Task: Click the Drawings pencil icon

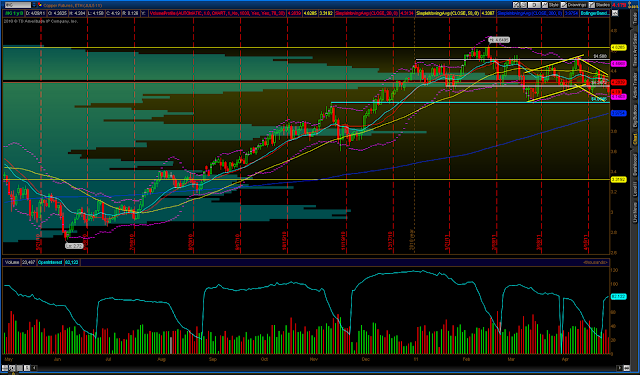Action: click(x=564, y=5)
